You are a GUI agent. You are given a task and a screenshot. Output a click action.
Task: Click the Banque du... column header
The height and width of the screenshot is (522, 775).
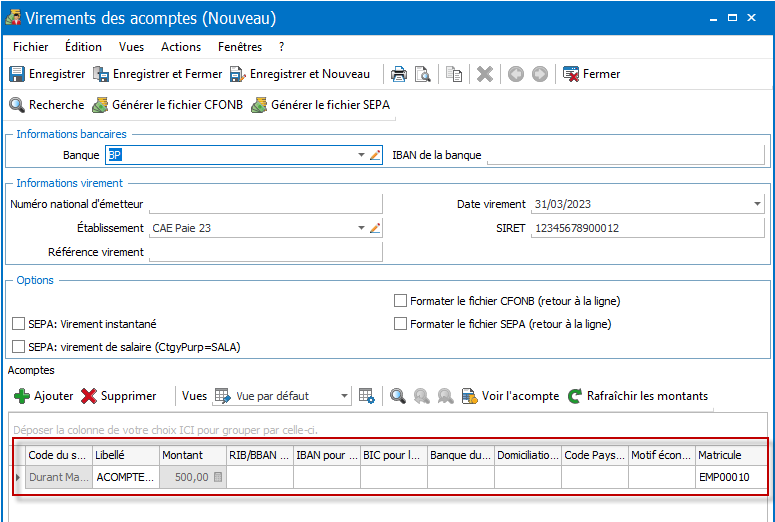coord(461,455)
